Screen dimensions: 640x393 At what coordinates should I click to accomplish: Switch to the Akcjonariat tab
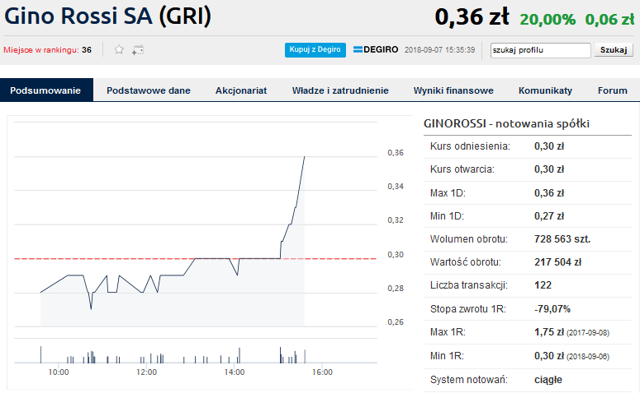pos(241,91)
